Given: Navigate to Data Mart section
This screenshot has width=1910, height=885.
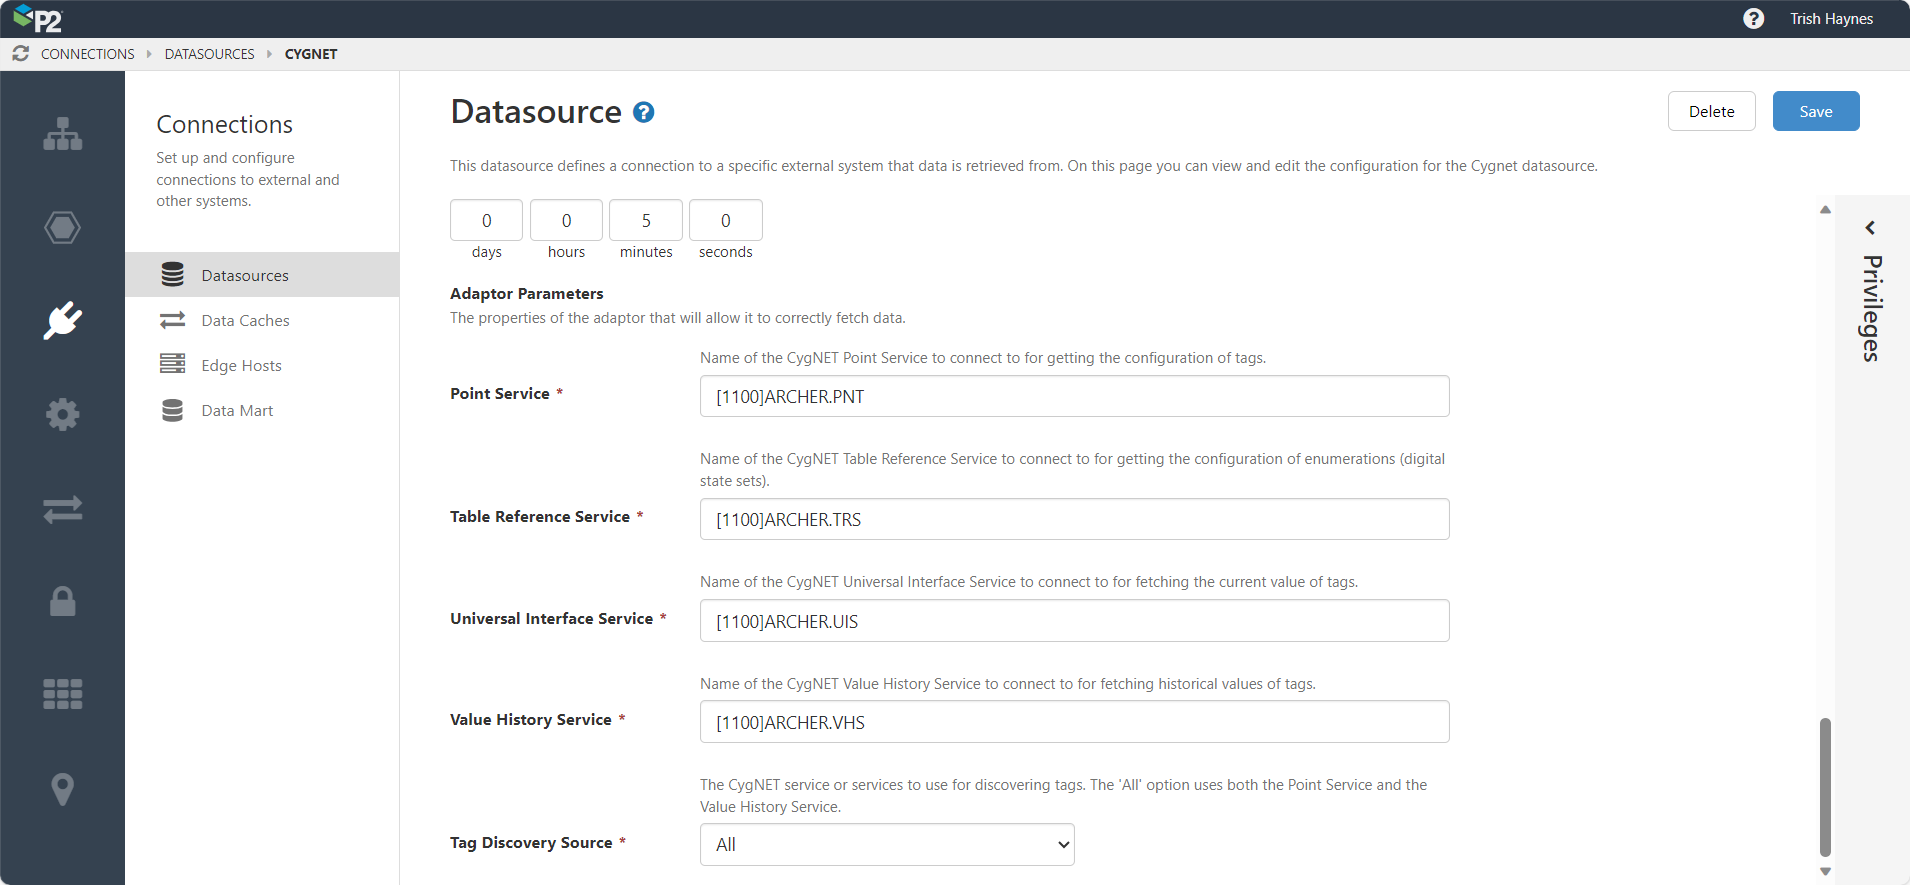Looking at the screenshot, I should click(237, 411).
